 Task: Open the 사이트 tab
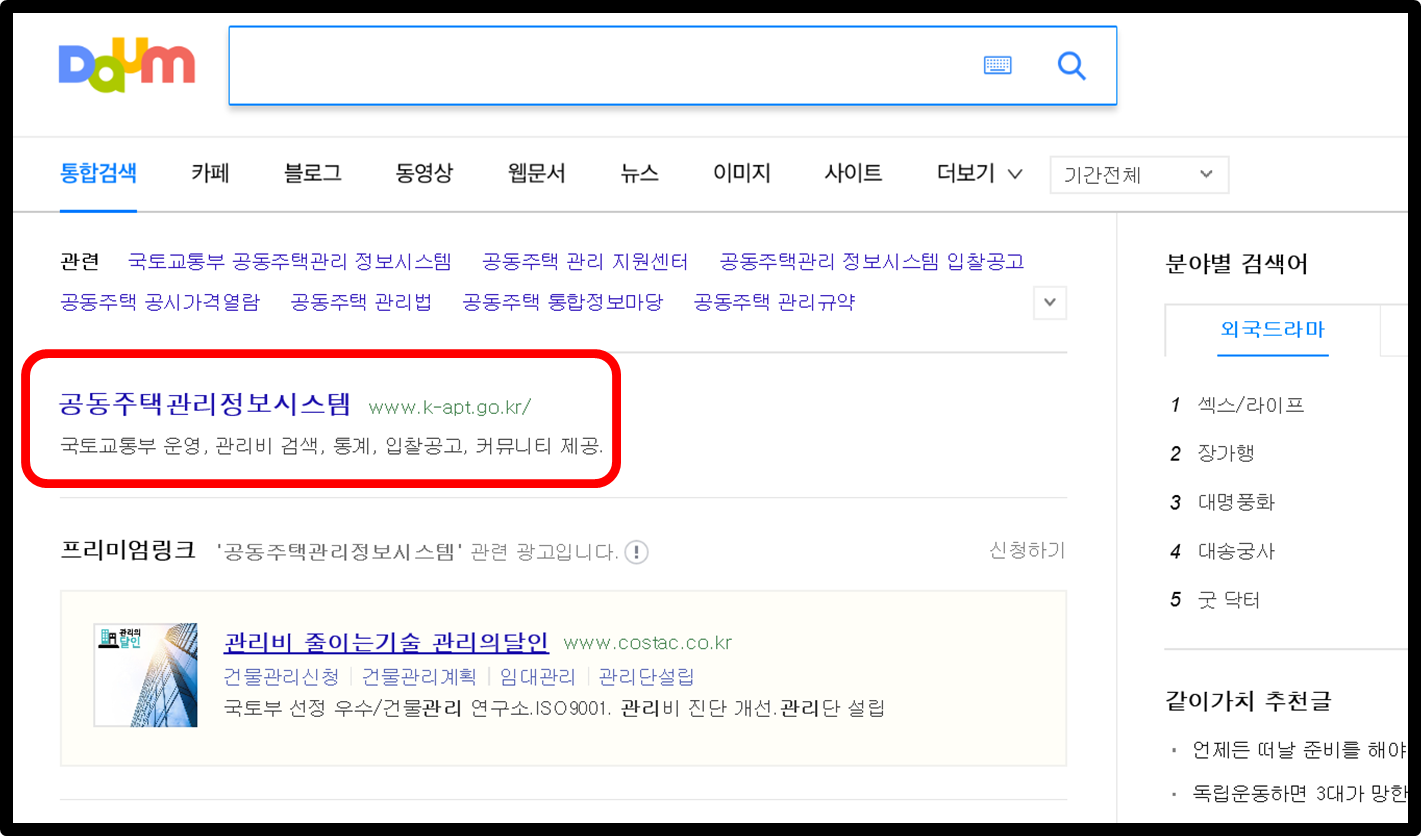(x=853, y=173)
